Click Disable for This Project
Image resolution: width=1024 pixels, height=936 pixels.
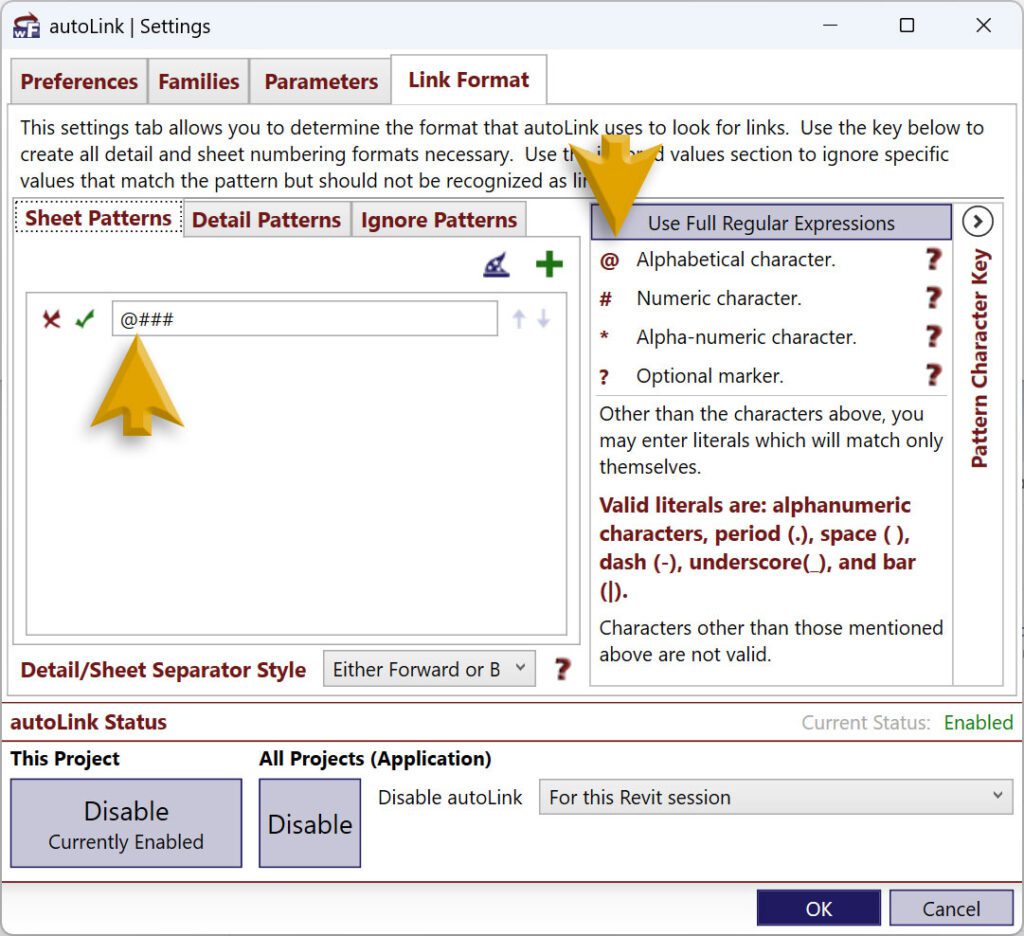pos(126,823)
